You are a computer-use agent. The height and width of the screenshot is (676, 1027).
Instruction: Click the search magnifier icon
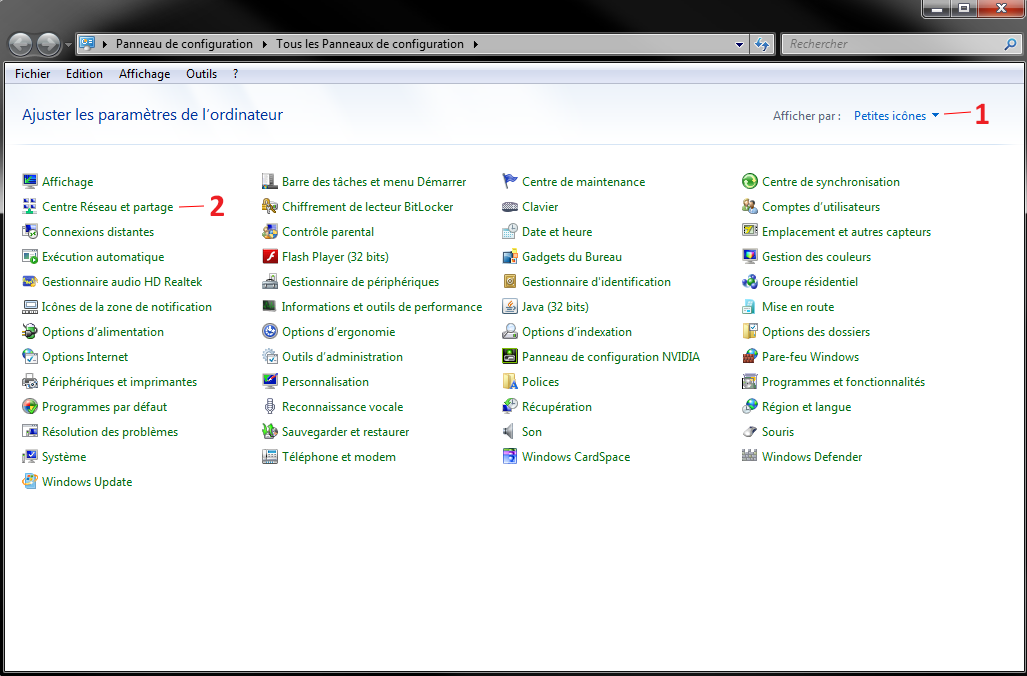tap(1011, 44)
